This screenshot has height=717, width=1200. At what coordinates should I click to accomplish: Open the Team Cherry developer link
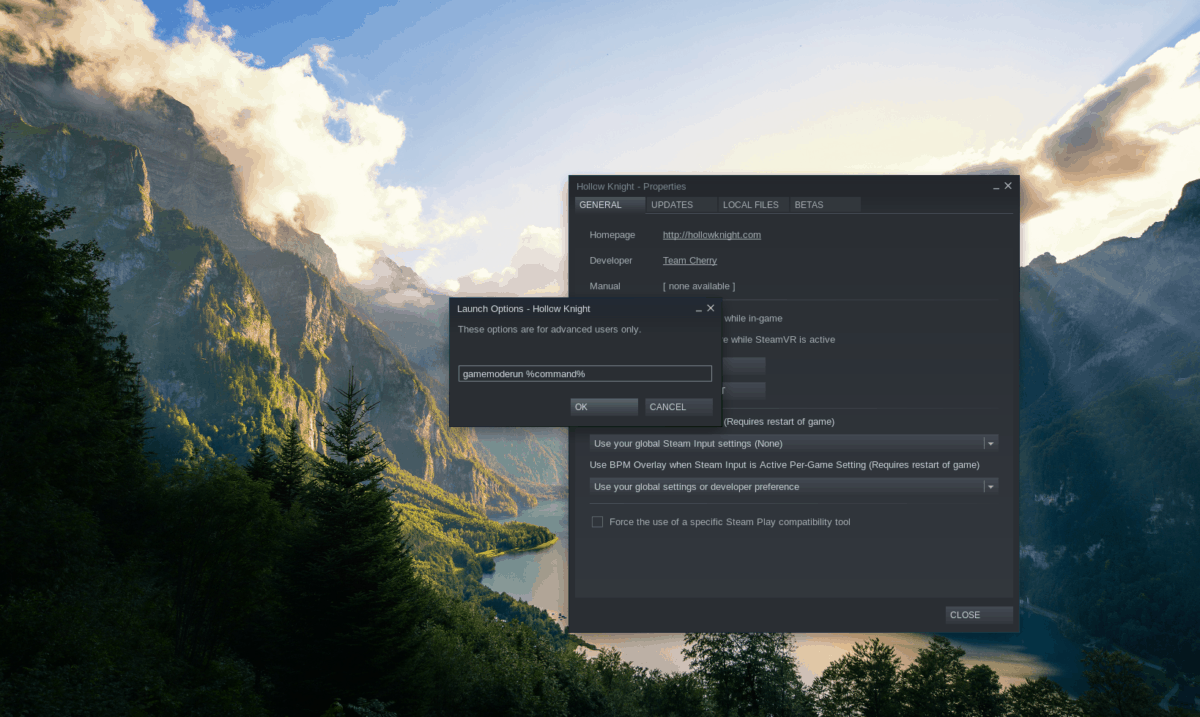coord(690,260)
